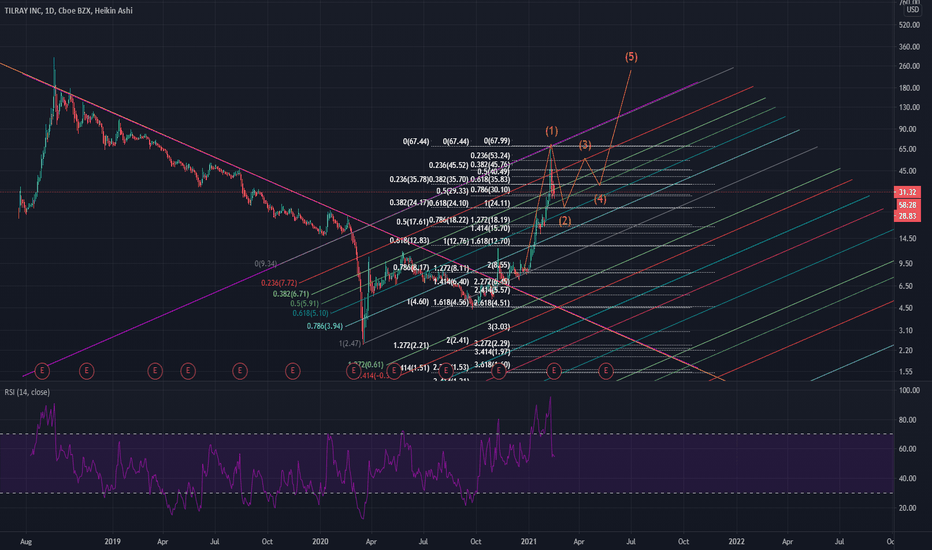The image size is (932, 550).
Task: Select the Elliott wave (5) label
Action: [631, 57]
